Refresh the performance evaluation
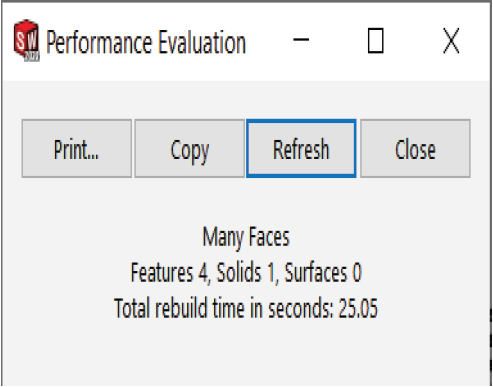Viewport: 493px width, 387px height. click(301, 149)
